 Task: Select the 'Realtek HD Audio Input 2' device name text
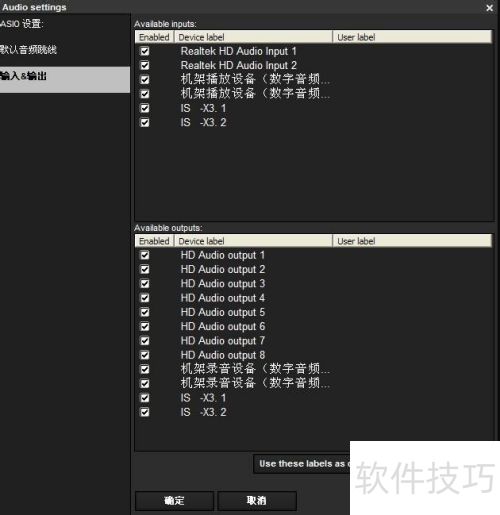click(x=238, y=65)
